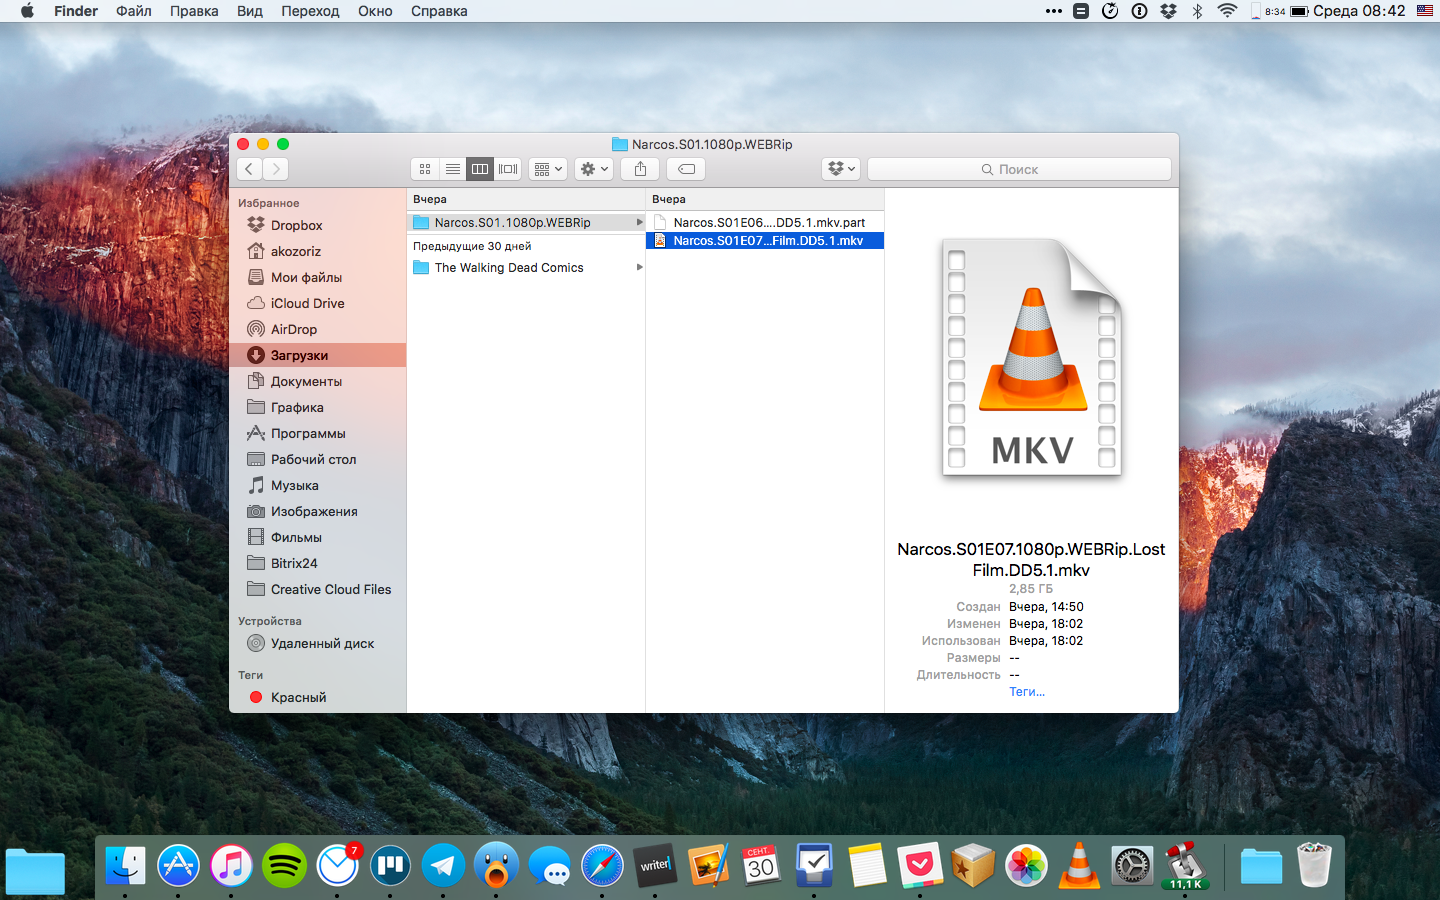Click the Поиск search field
1440x900 pixels.
coord(1018,169)
